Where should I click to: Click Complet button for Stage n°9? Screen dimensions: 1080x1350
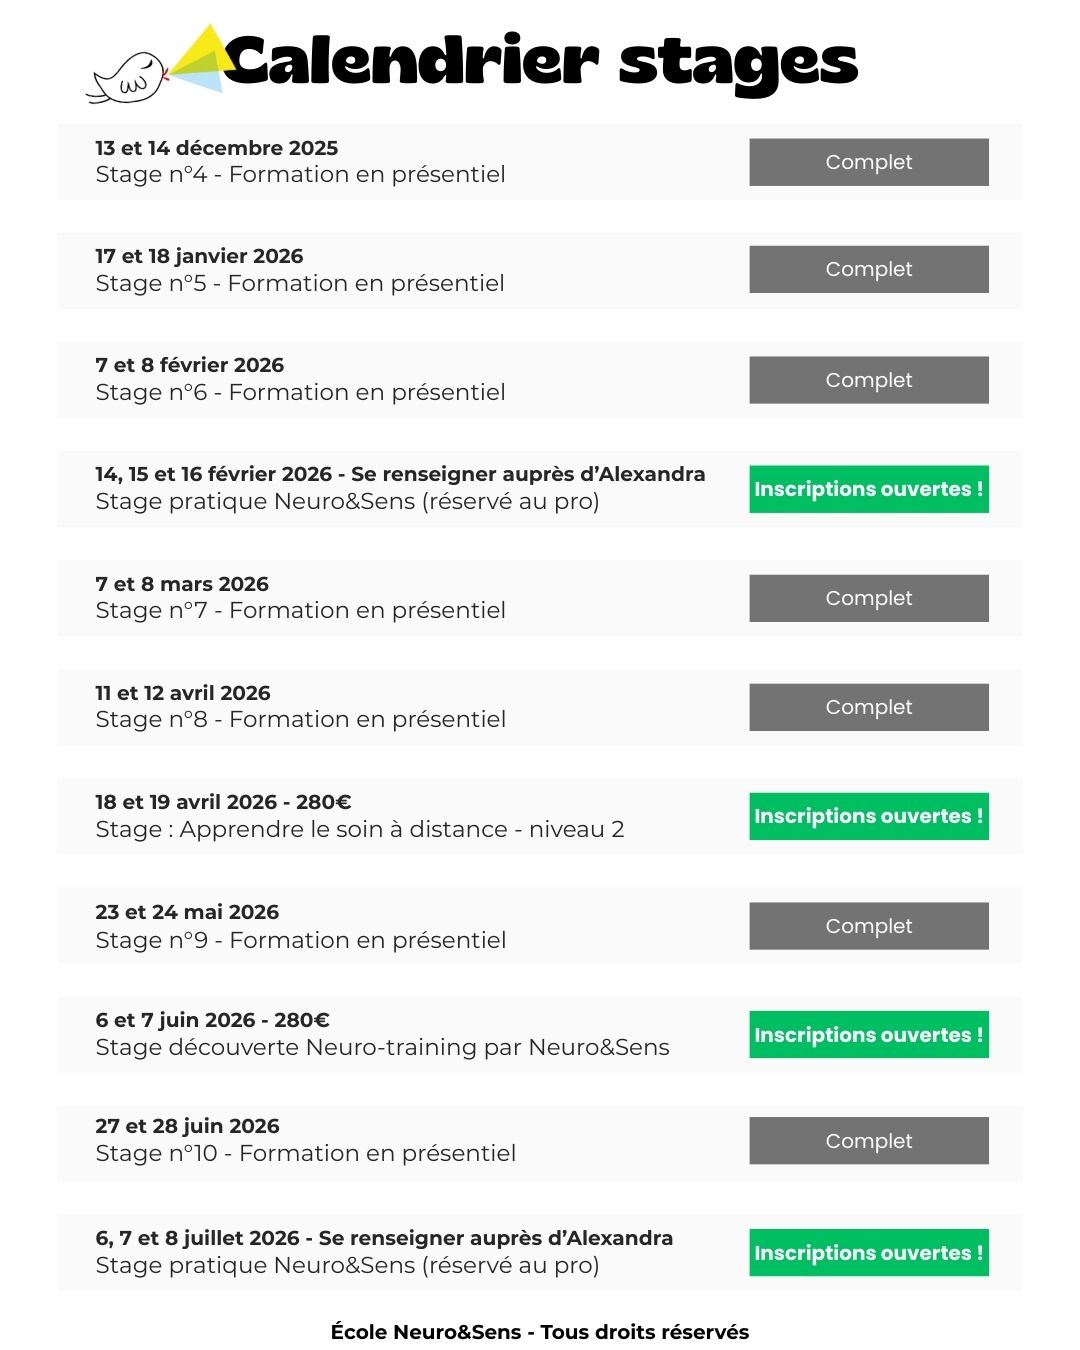[868, 926]
